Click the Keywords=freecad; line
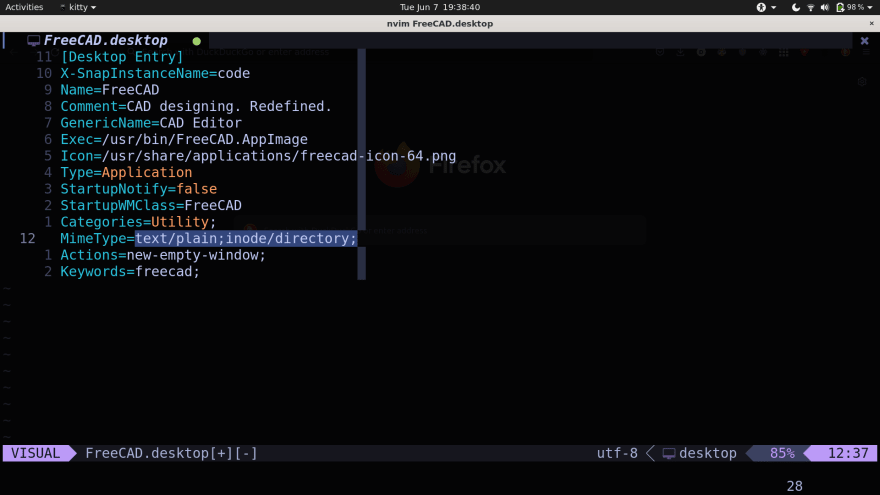The width and height of the screenshot is (880, 495). click(130, 272)
